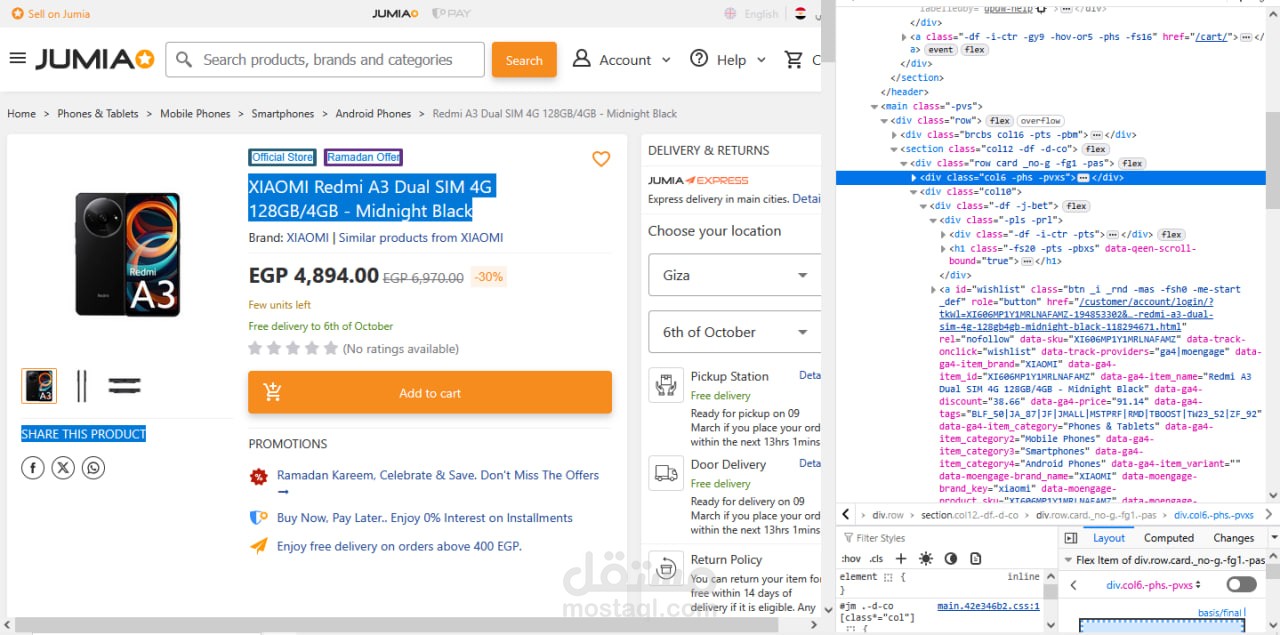
Task: Toggle the :hov pseudo-class panel
Action: 851,559
